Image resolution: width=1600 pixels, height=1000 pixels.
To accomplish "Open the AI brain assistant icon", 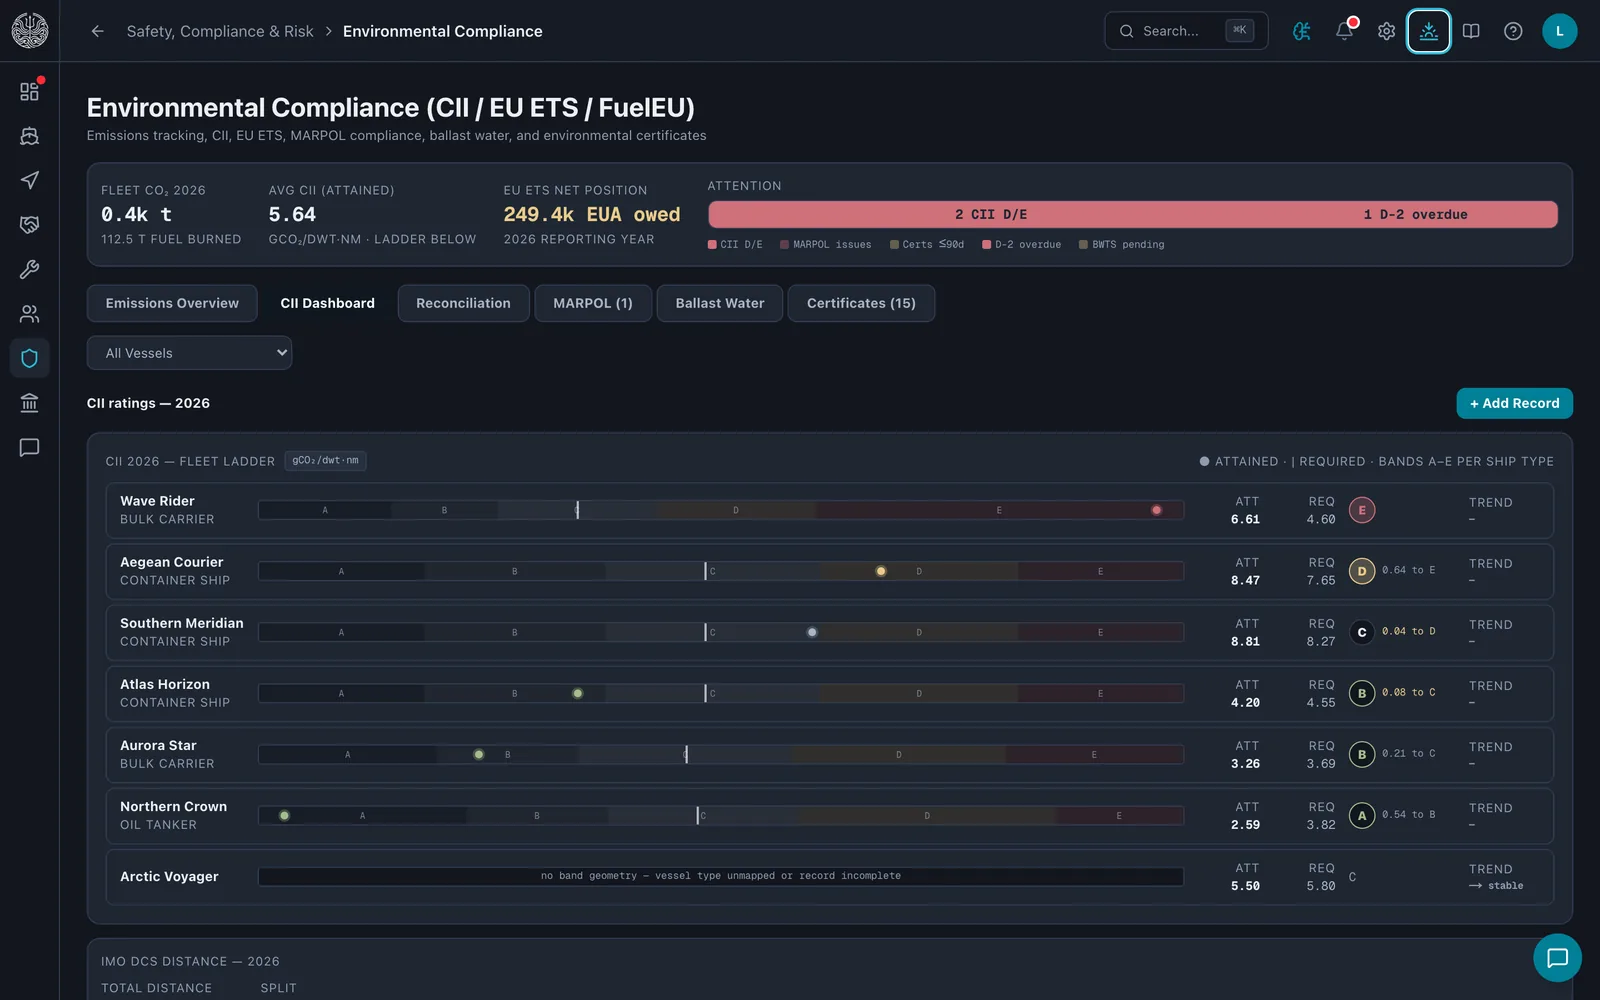I will pos(1302,31).
